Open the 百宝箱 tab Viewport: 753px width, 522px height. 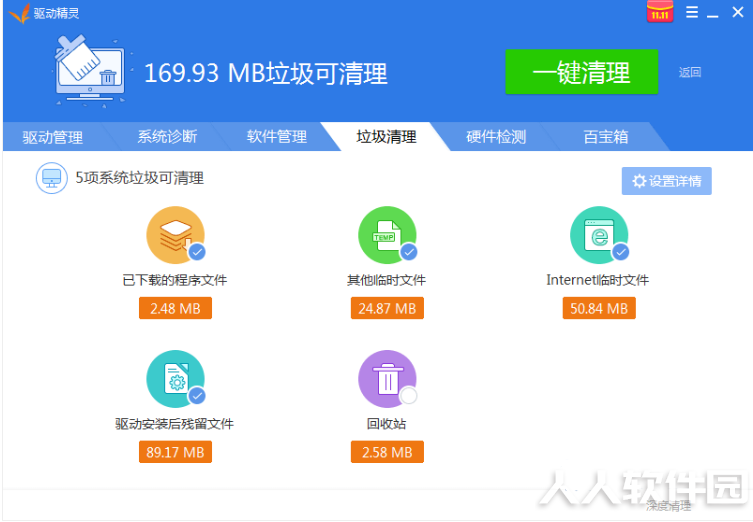tap(606, 137)
